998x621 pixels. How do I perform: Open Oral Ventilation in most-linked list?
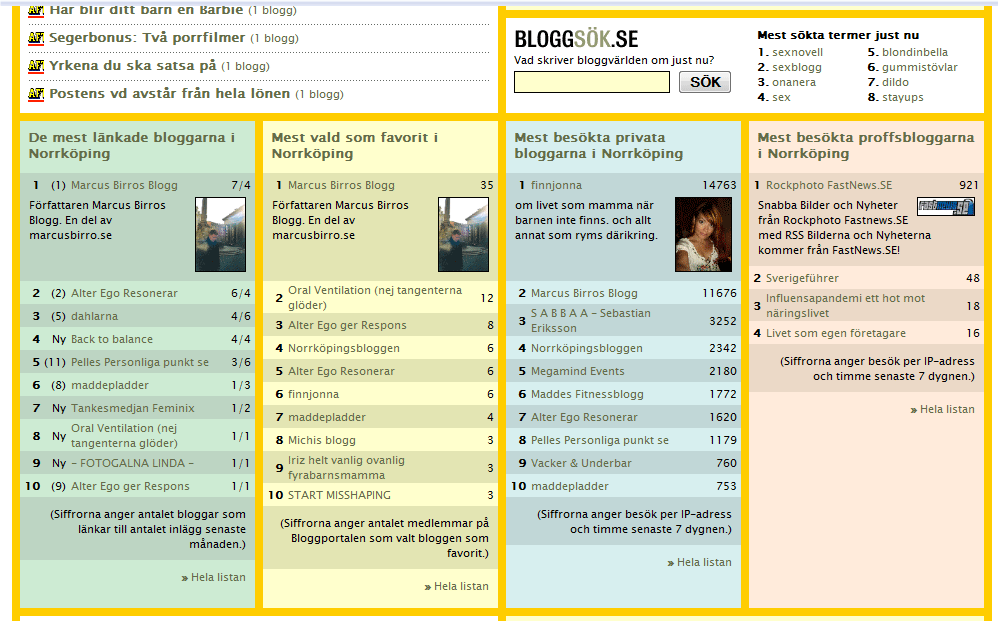pos(124,436)
